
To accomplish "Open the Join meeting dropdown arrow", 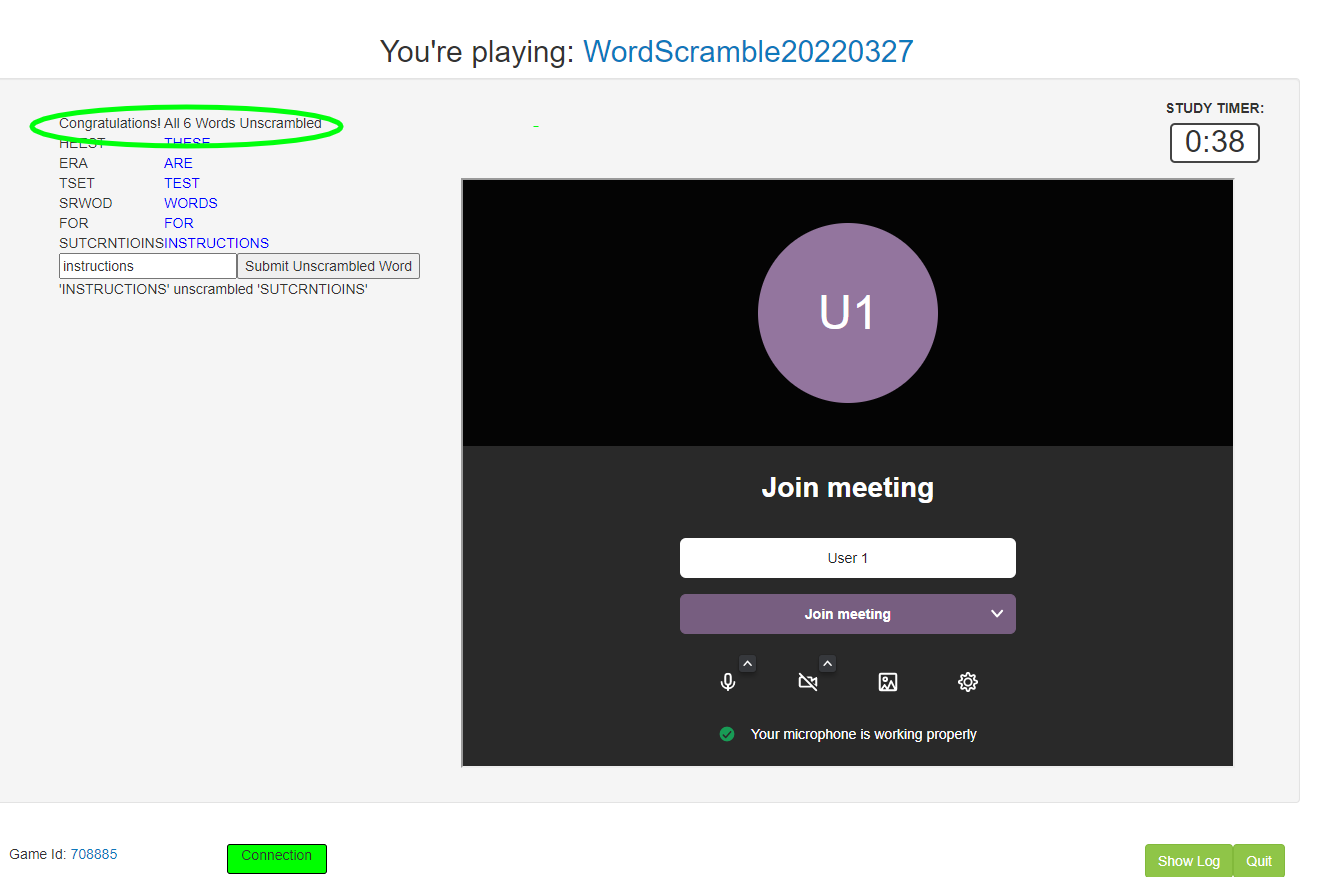I will (997, 614).
